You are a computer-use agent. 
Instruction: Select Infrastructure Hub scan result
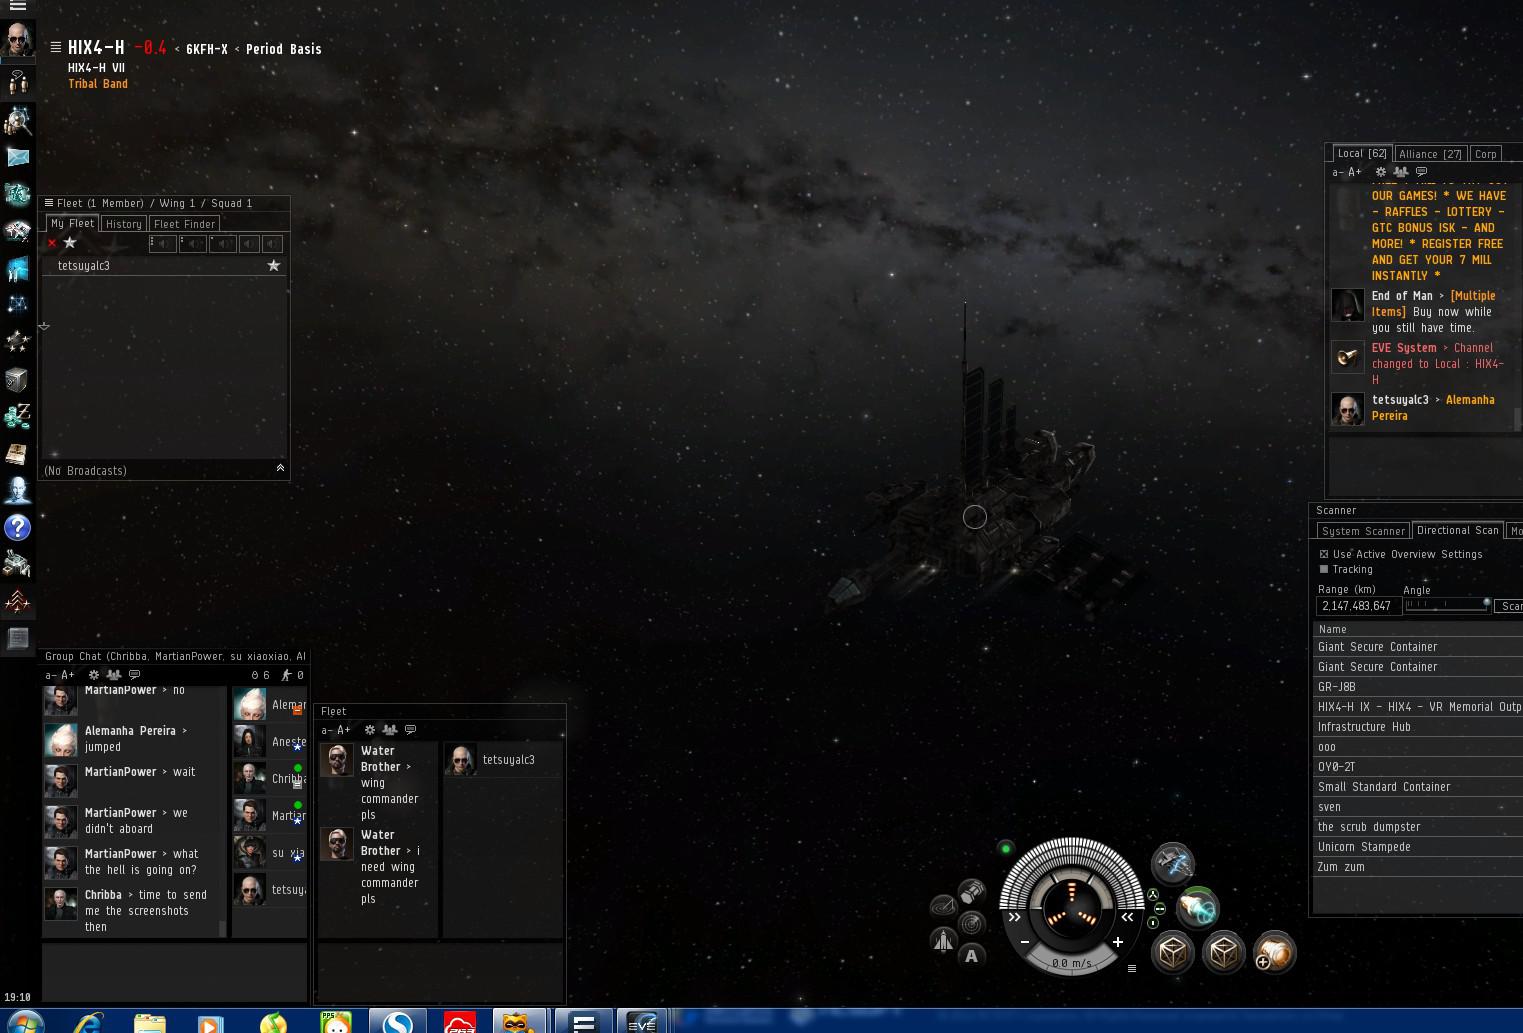point(1417,727)
